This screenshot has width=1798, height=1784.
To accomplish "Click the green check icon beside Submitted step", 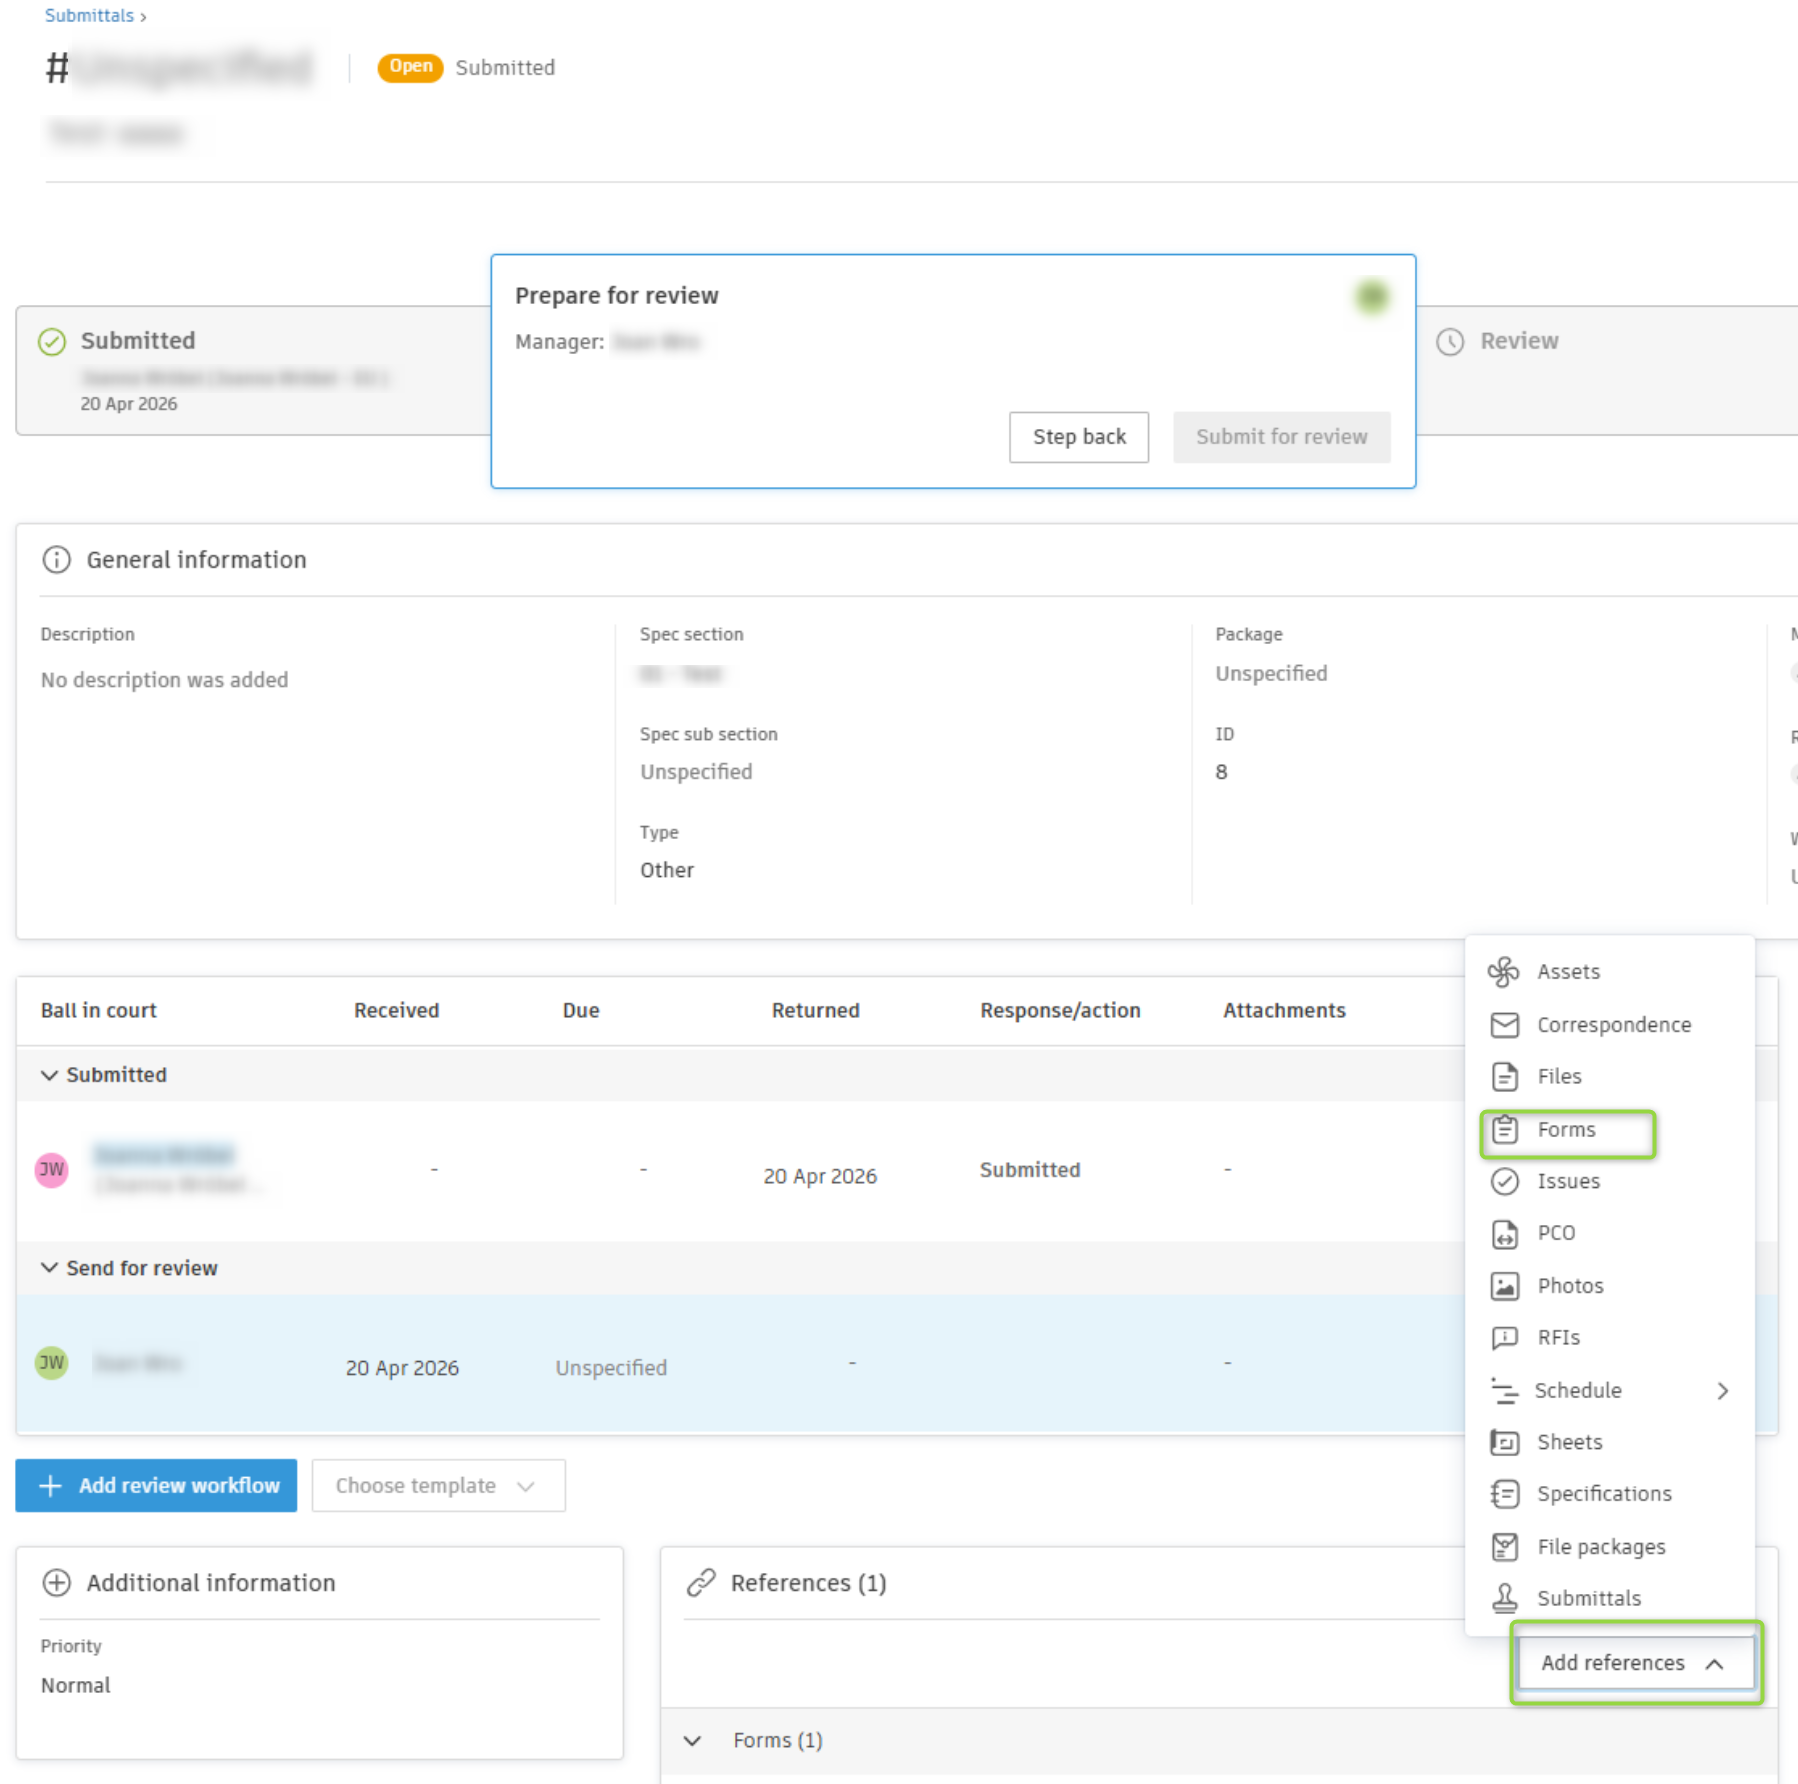I will click(x=52, y=341).
